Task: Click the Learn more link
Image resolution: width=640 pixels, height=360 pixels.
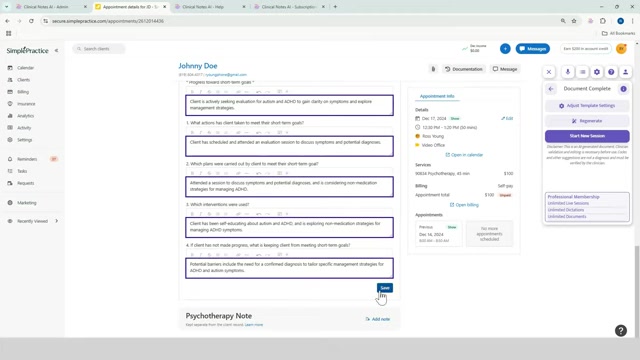Action: point(254,325)
